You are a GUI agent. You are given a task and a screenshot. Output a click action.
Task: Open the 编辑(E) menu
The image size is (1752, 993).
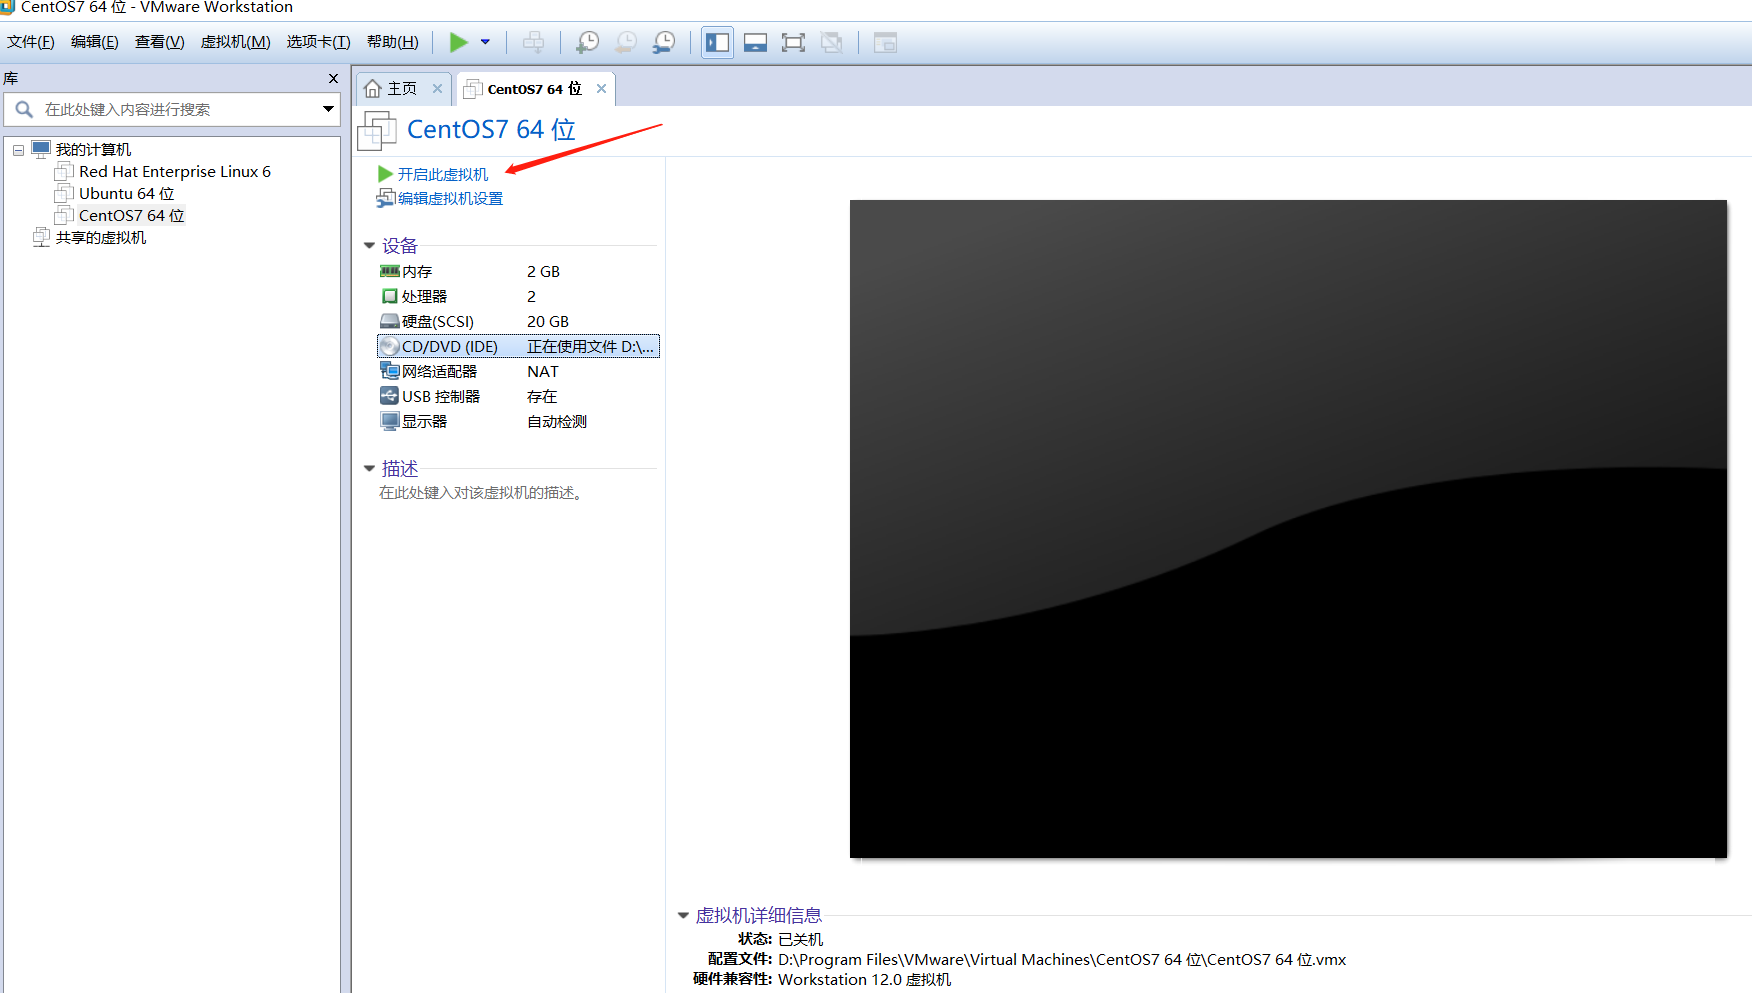click(x=95, y=42)
